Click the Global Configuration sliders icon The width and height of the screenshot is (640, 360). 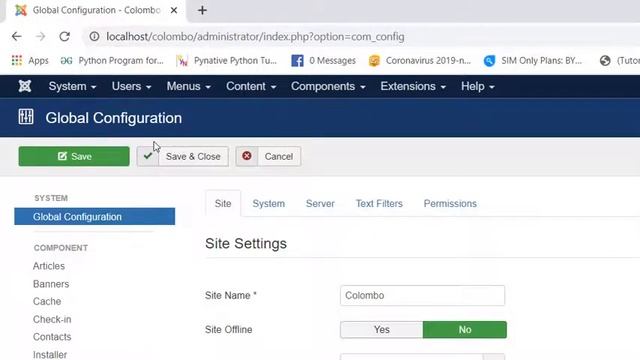tap(26, 117)
